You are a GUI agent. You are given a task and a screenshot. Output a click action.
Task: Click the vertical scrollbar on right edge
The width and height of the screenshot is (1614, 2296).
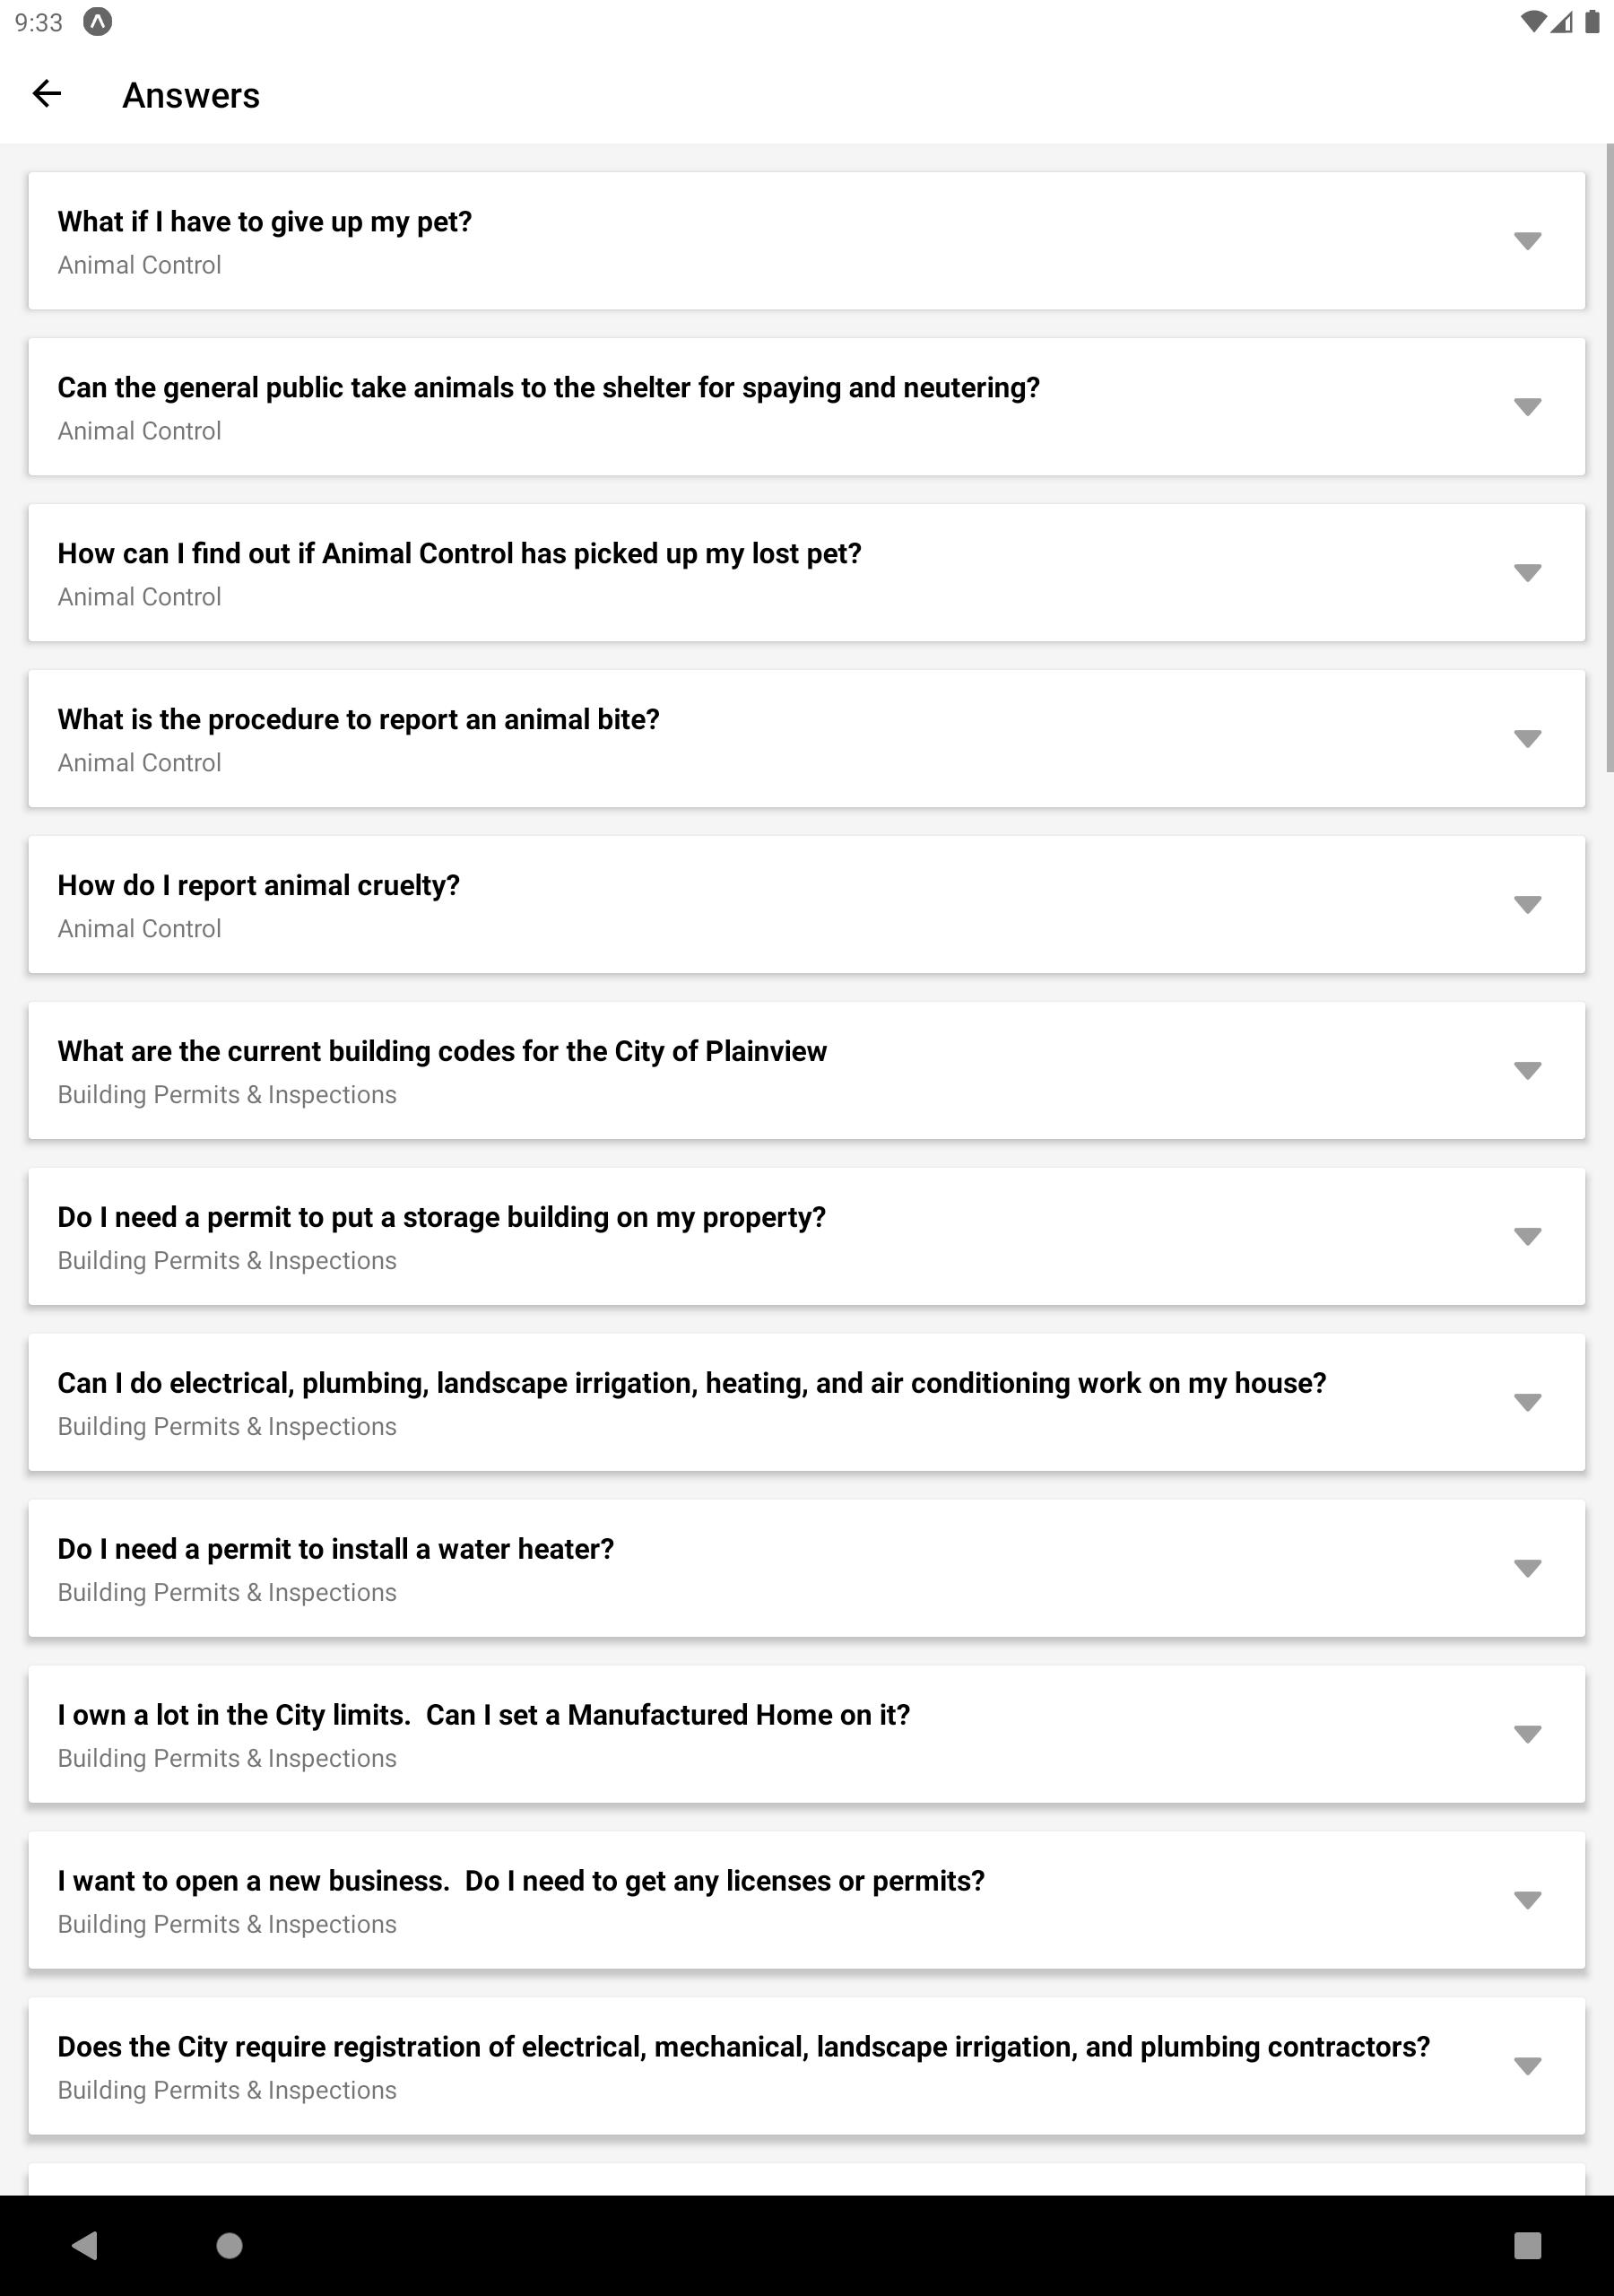(1609, 458)
